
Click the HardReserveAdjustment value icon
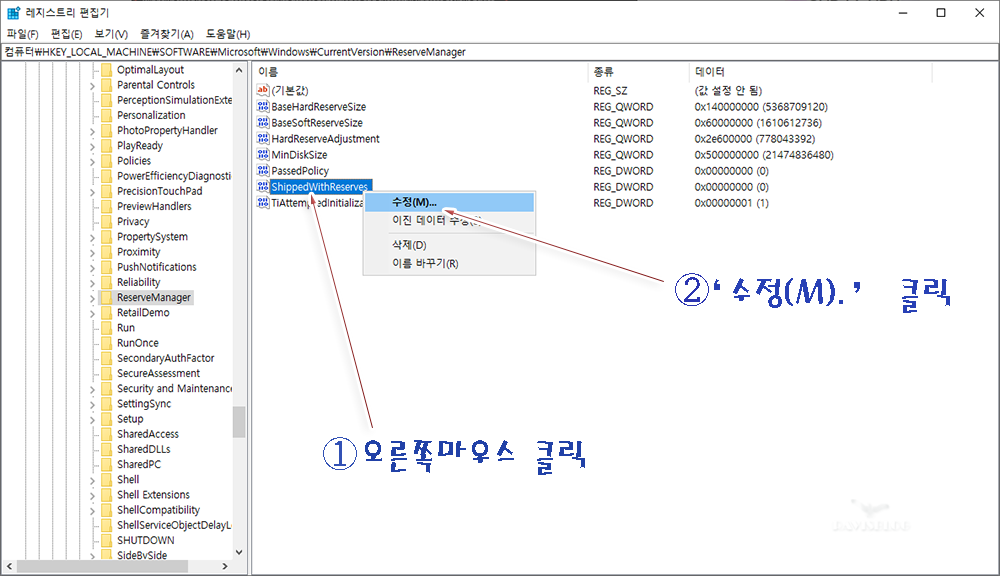(263, 138)
